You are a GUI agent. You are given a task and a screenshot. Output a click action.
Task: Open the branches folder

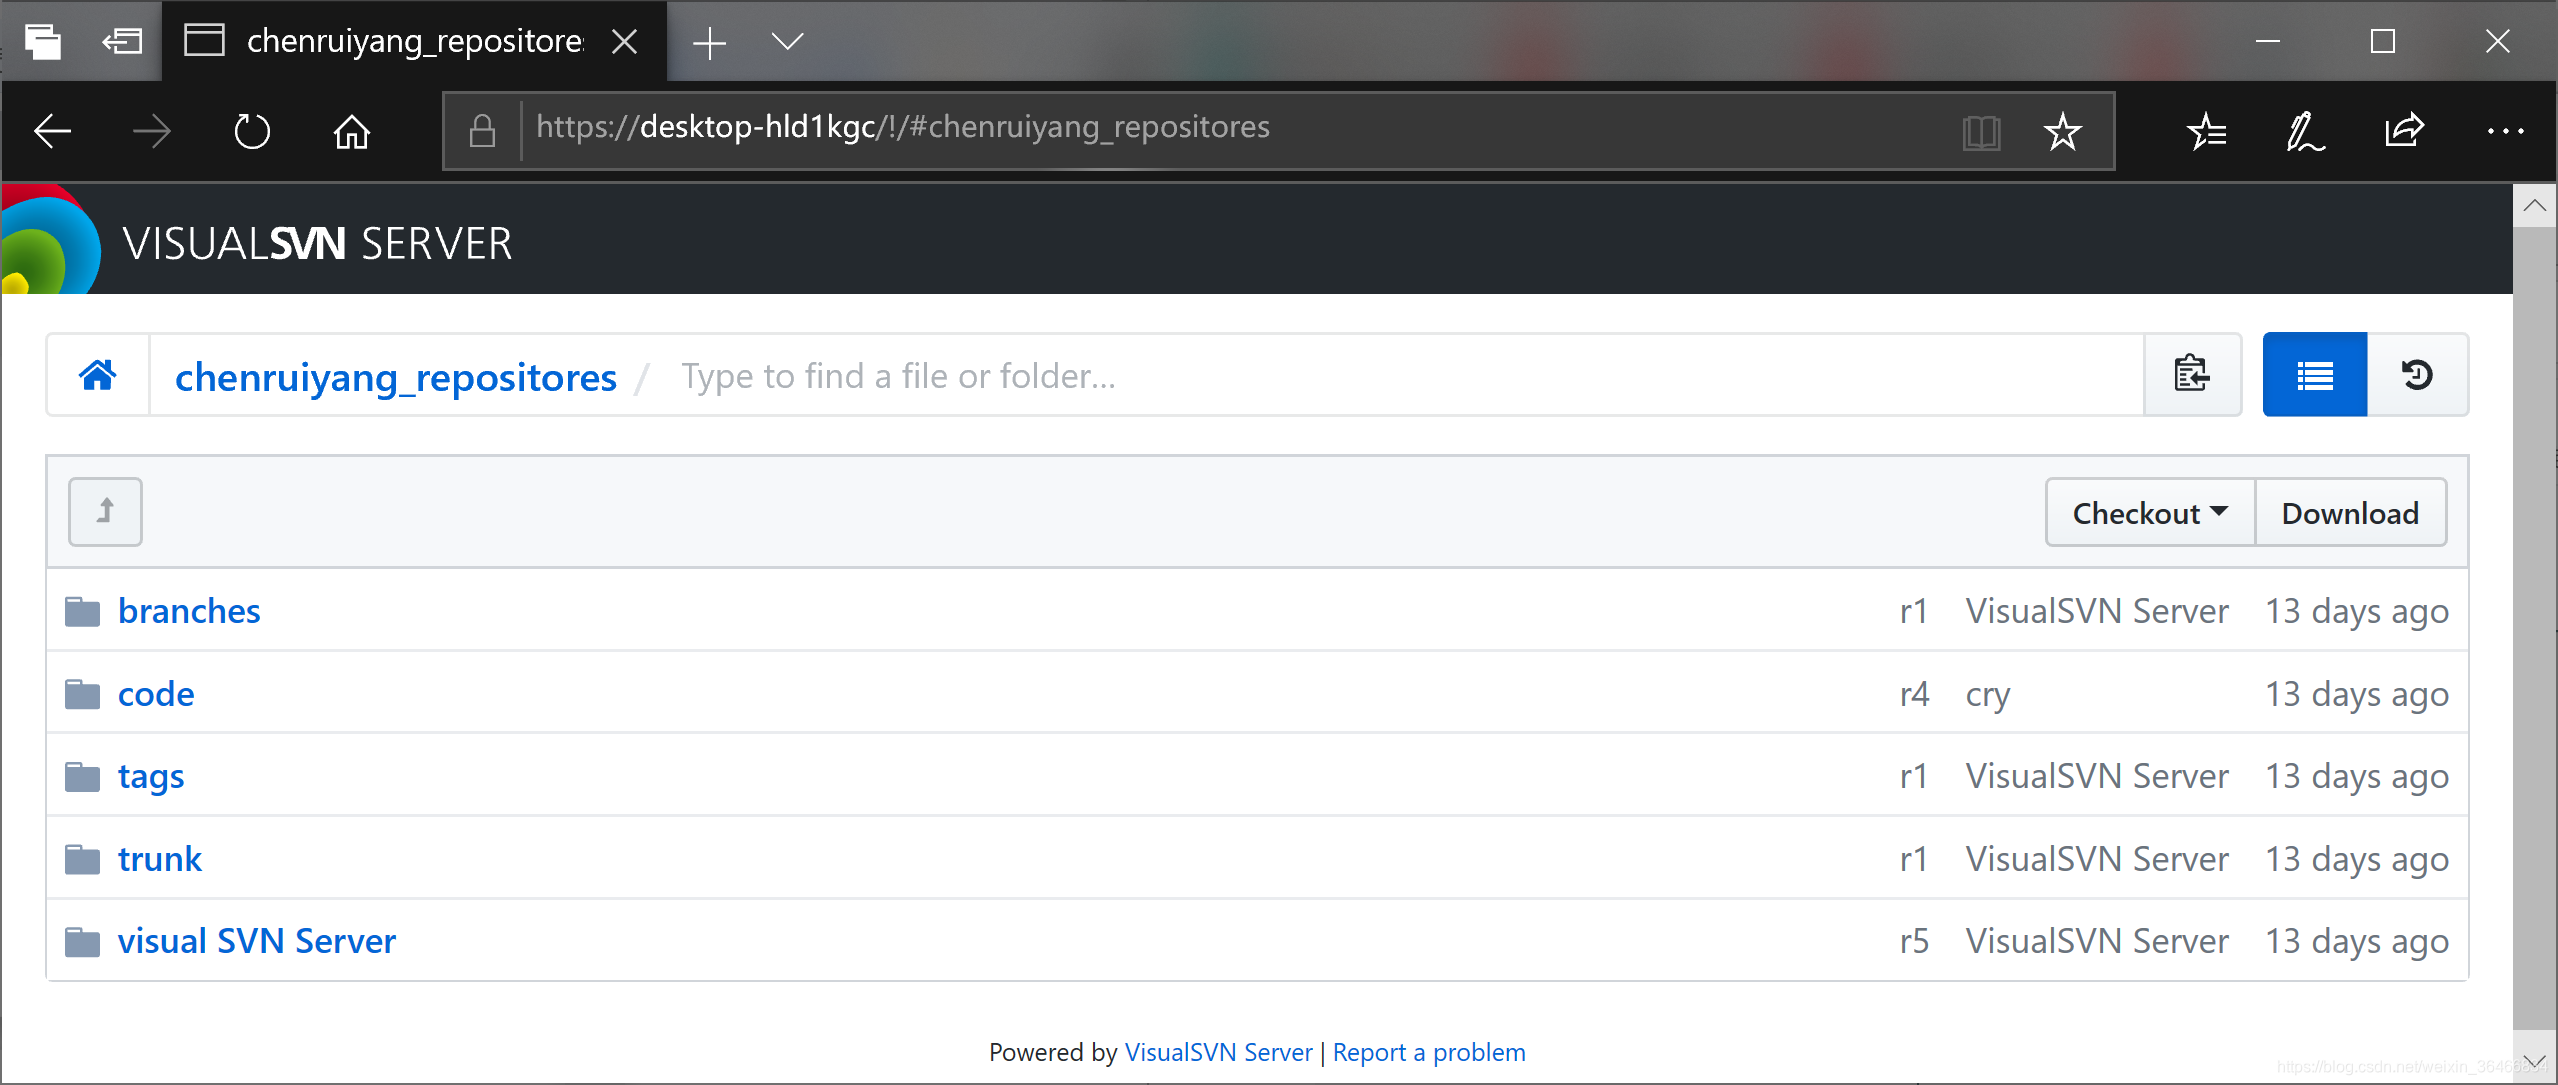pyautogui.click(x=189, y=611)
